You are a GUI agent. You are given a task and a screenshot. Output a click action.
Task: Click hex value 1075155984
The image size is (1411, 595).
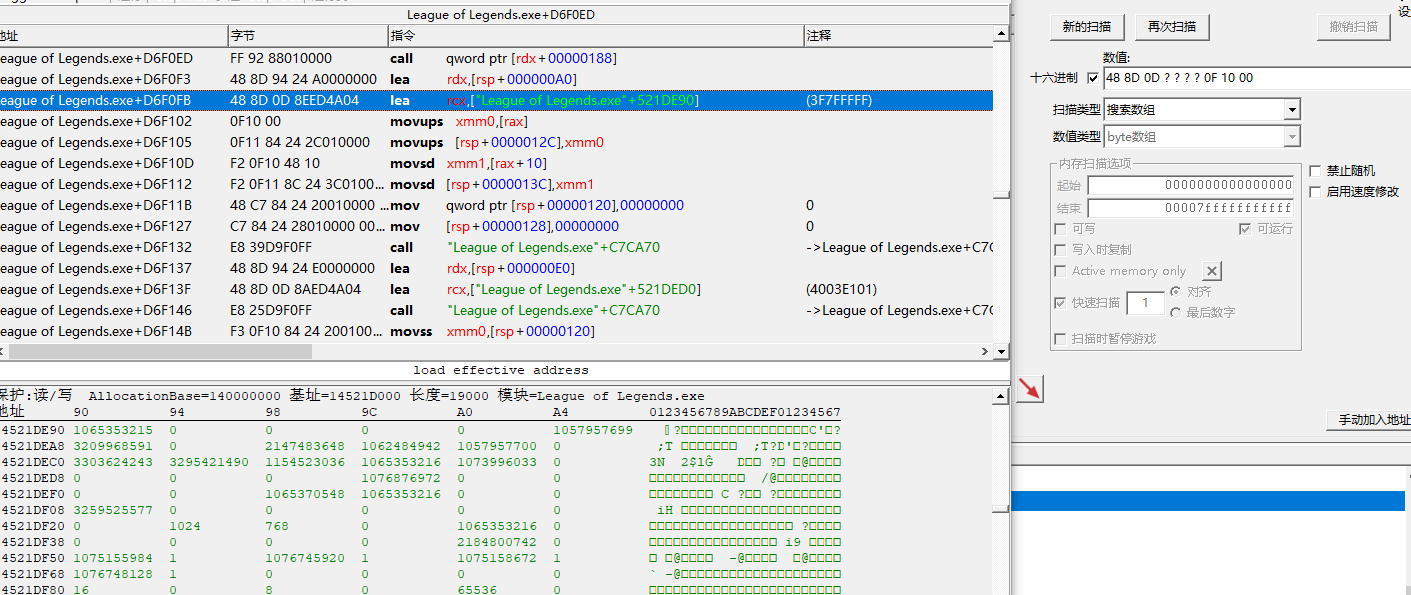pos(113,558)
